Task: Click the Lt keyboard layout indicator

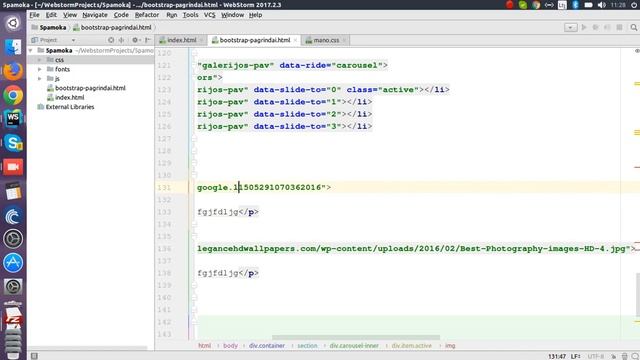Action: pyautogui.click(x=562, y=5)
